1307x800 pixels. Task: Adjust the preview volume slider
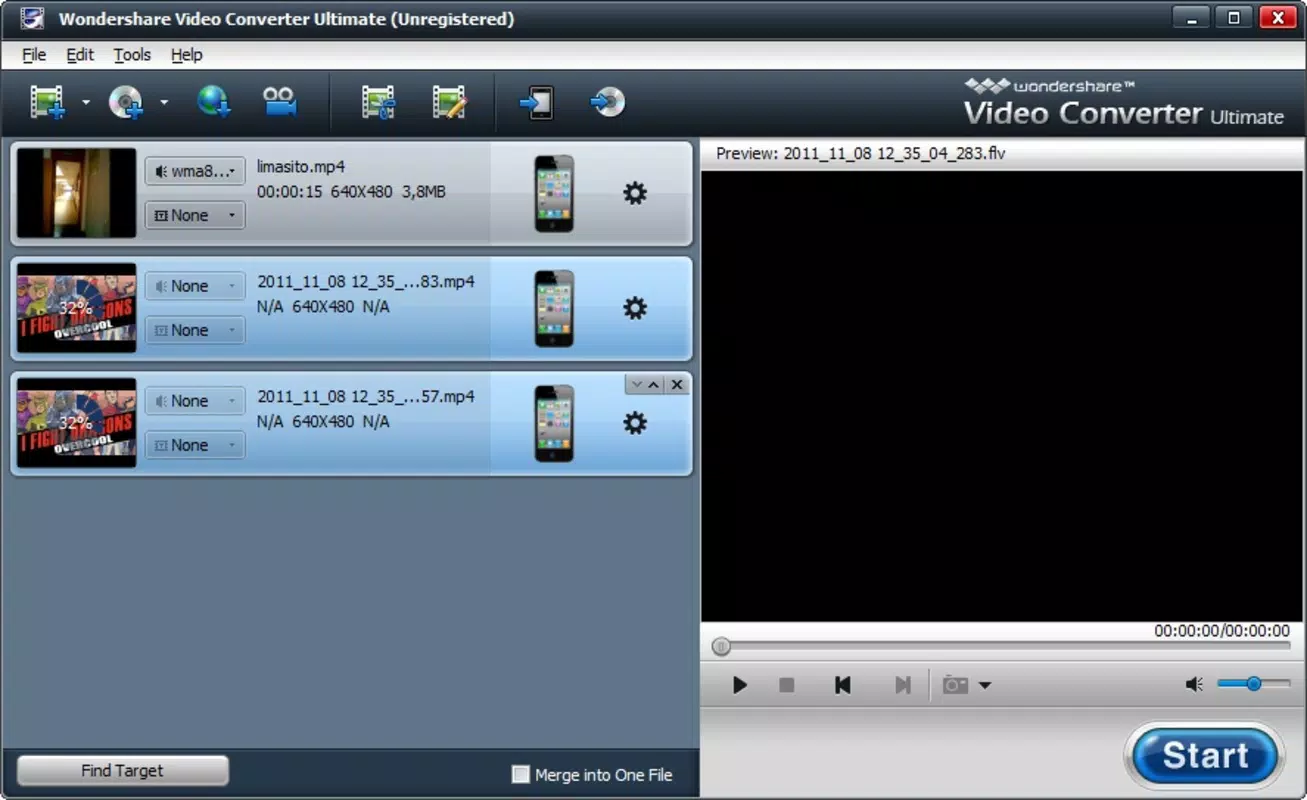click(x=1254, y=684)
